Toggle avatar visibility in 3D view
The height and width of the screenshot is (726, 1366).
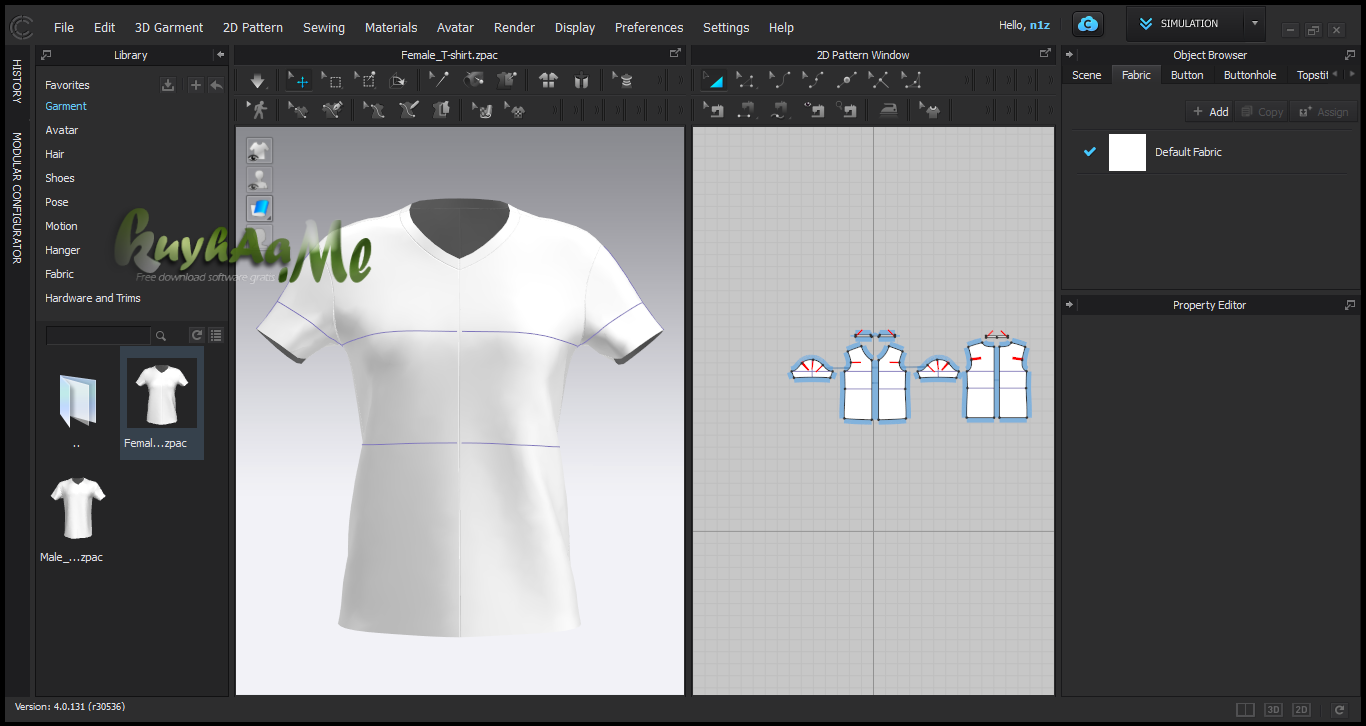[260, 180]
